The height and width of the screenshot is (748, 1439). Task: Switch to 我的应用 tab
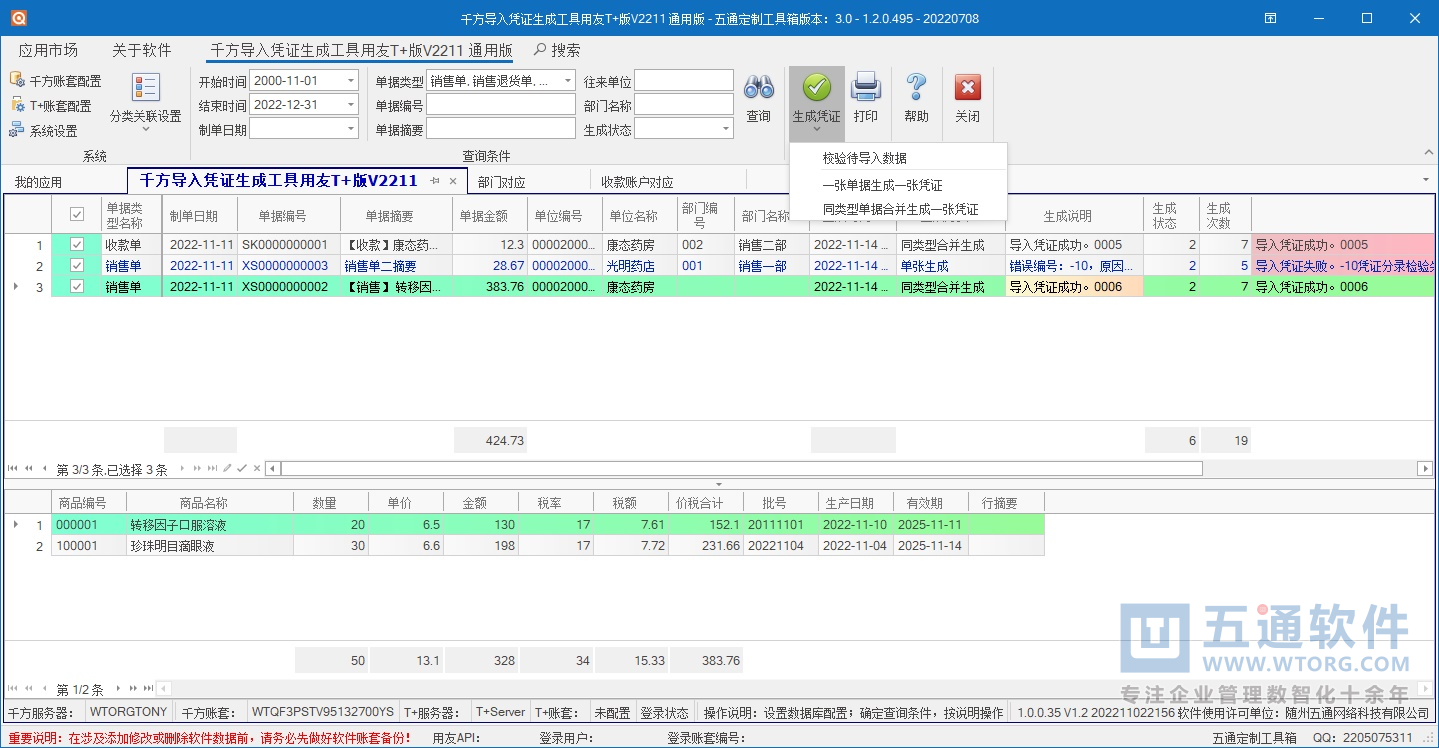point(38,182)
